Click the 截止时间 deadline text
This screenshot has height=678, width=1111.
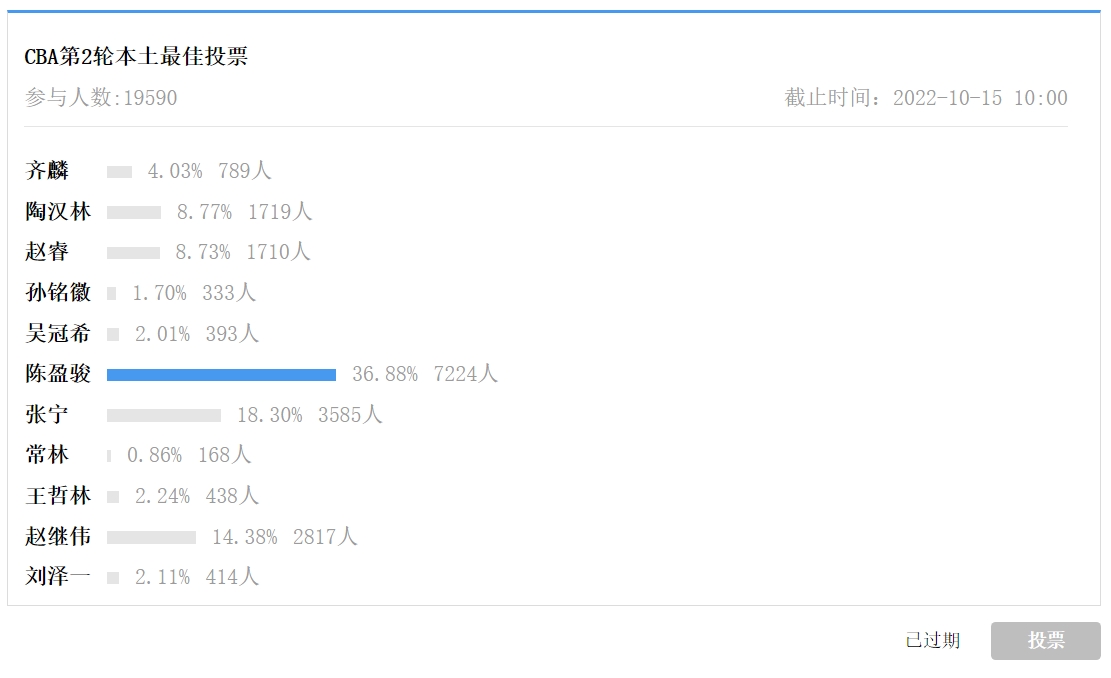coord(925,98)
